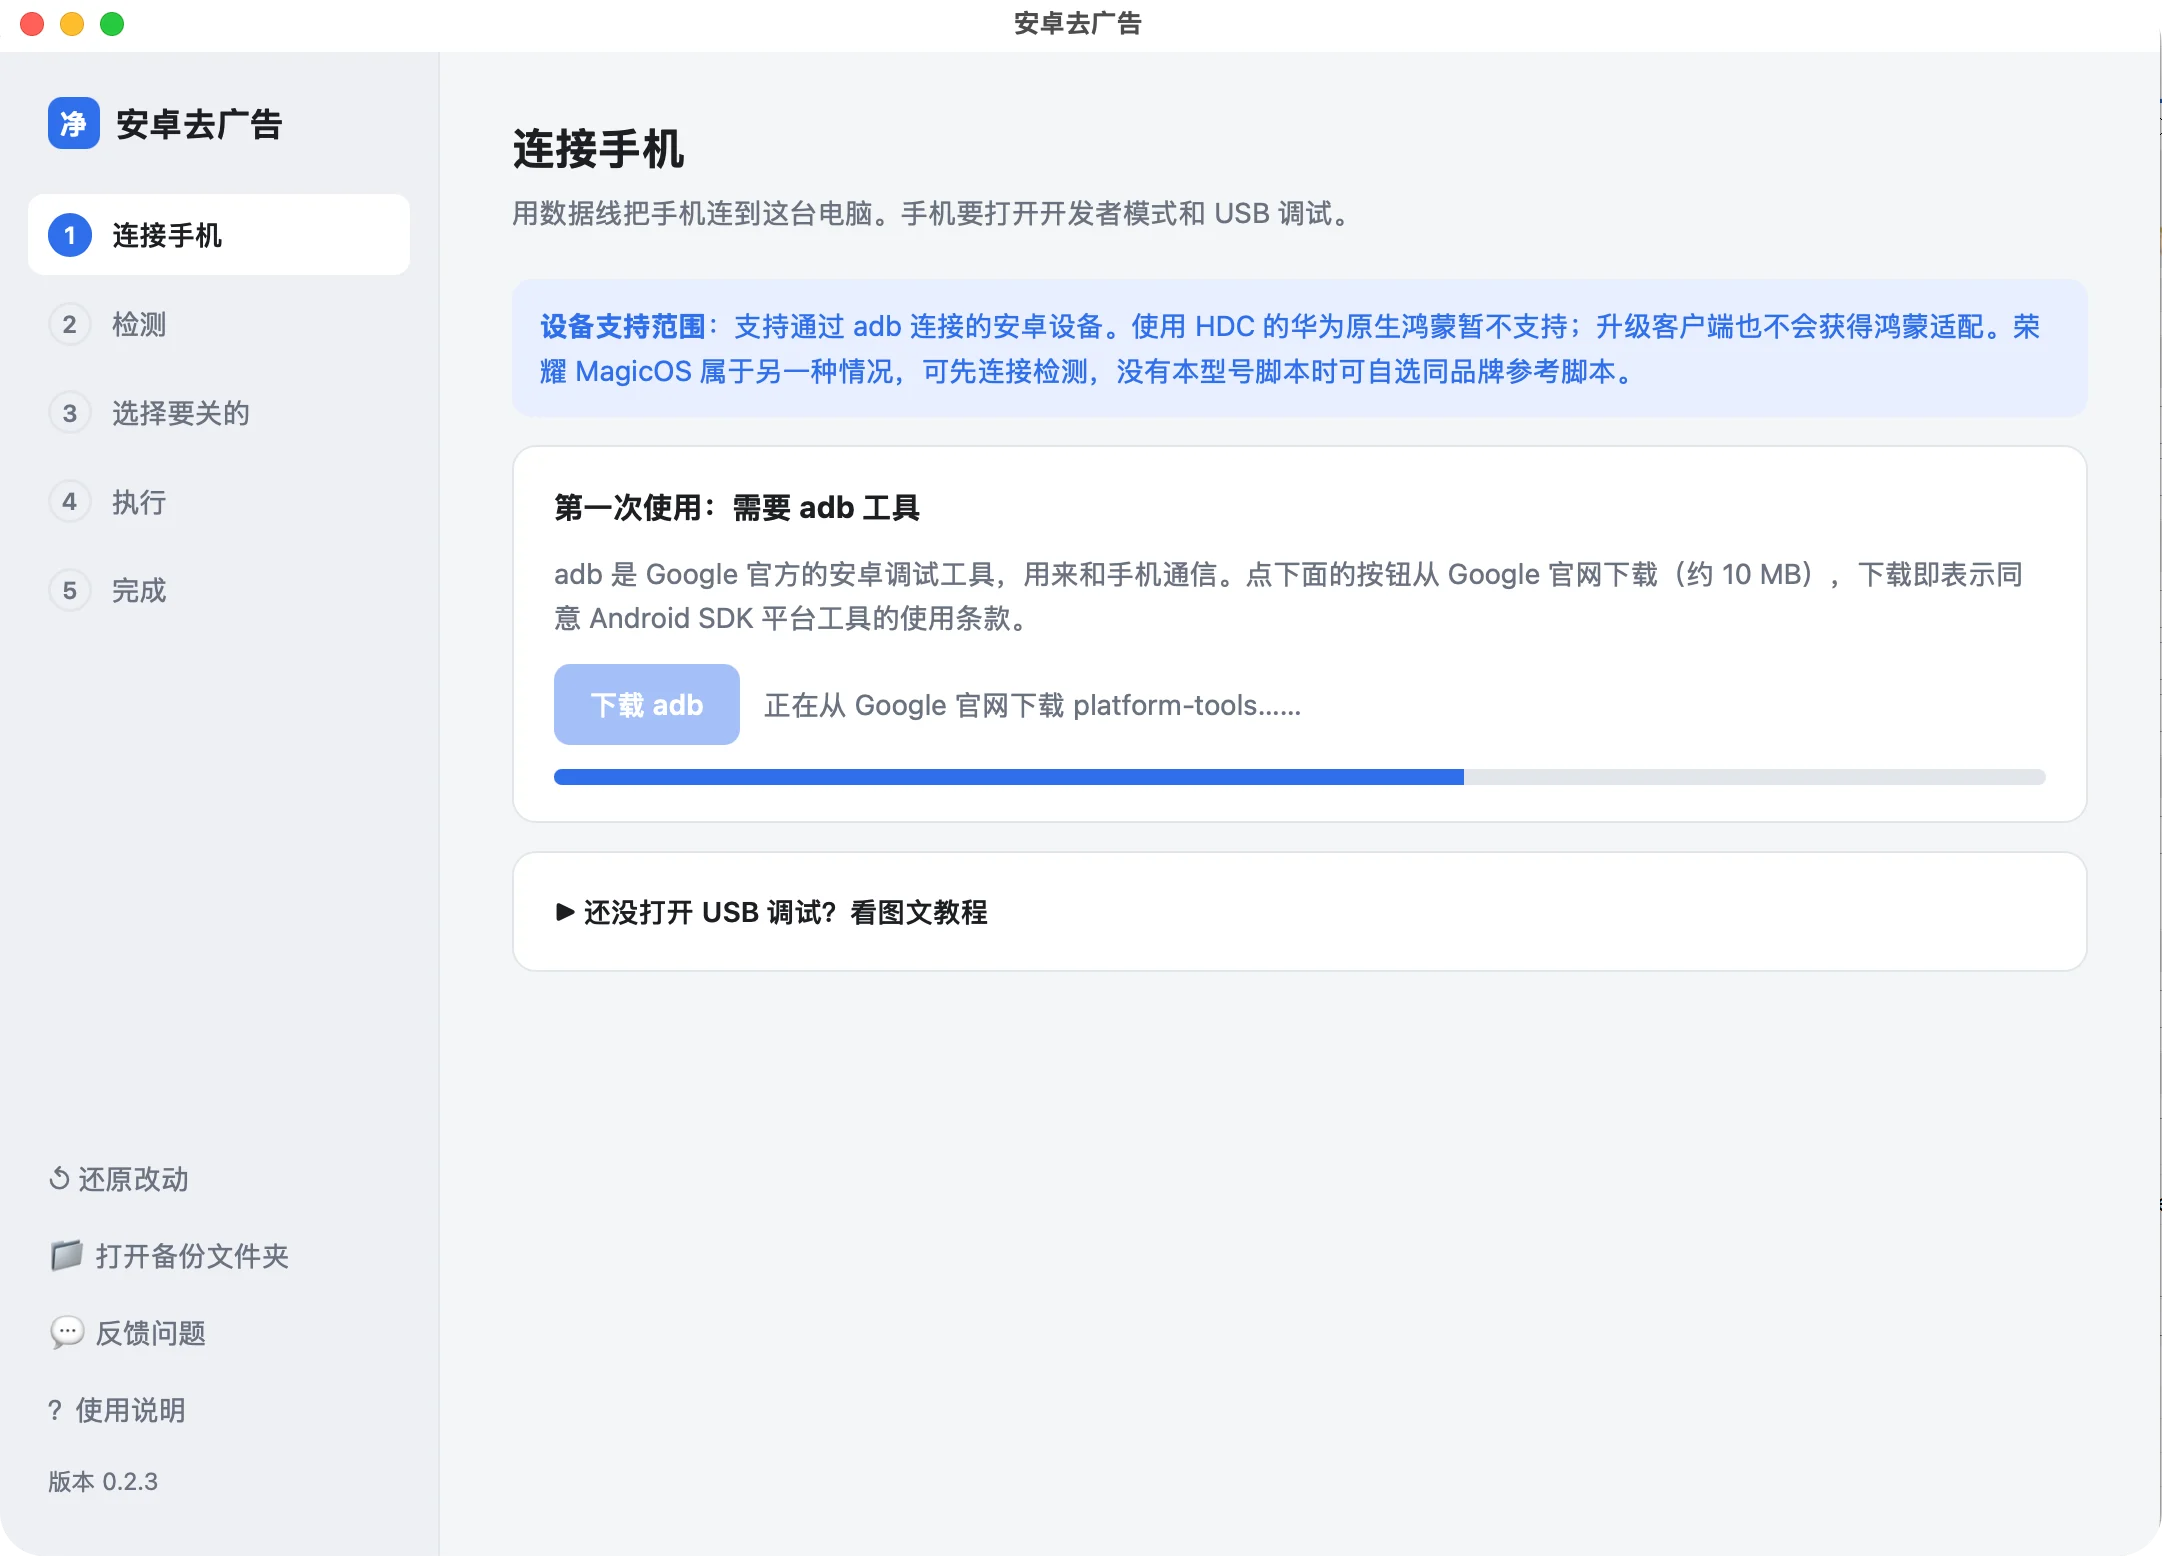Image resolution: width=2162 pixels, height=1556 pixels.
Task: Click the 反馈问题 label text
Action: 151,1333
